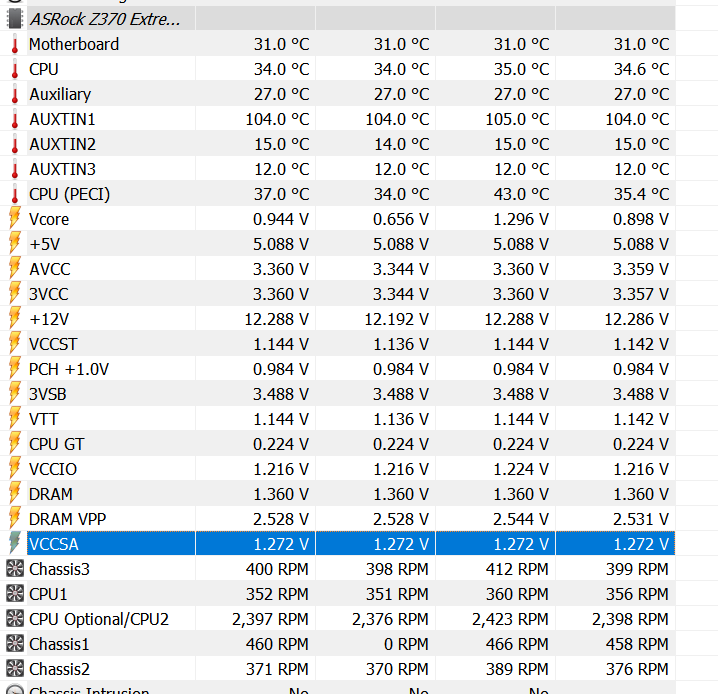Click the 34.6 °C CPU average value
The width and height of the screenshot is (718, 694).
click(641, 70)
